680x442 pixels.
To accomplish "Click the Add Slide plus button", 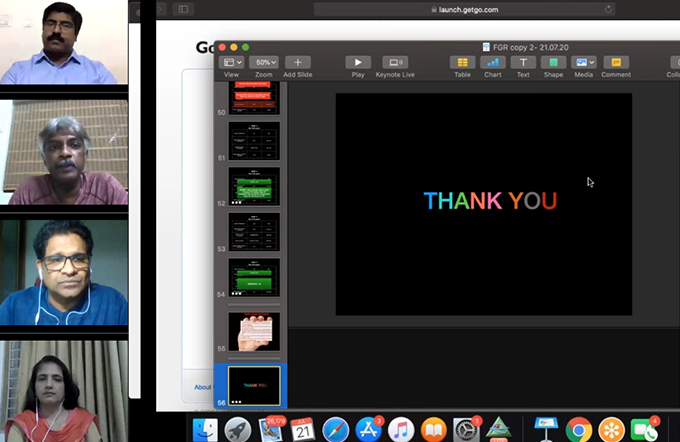I will click(x=298, y=62).
